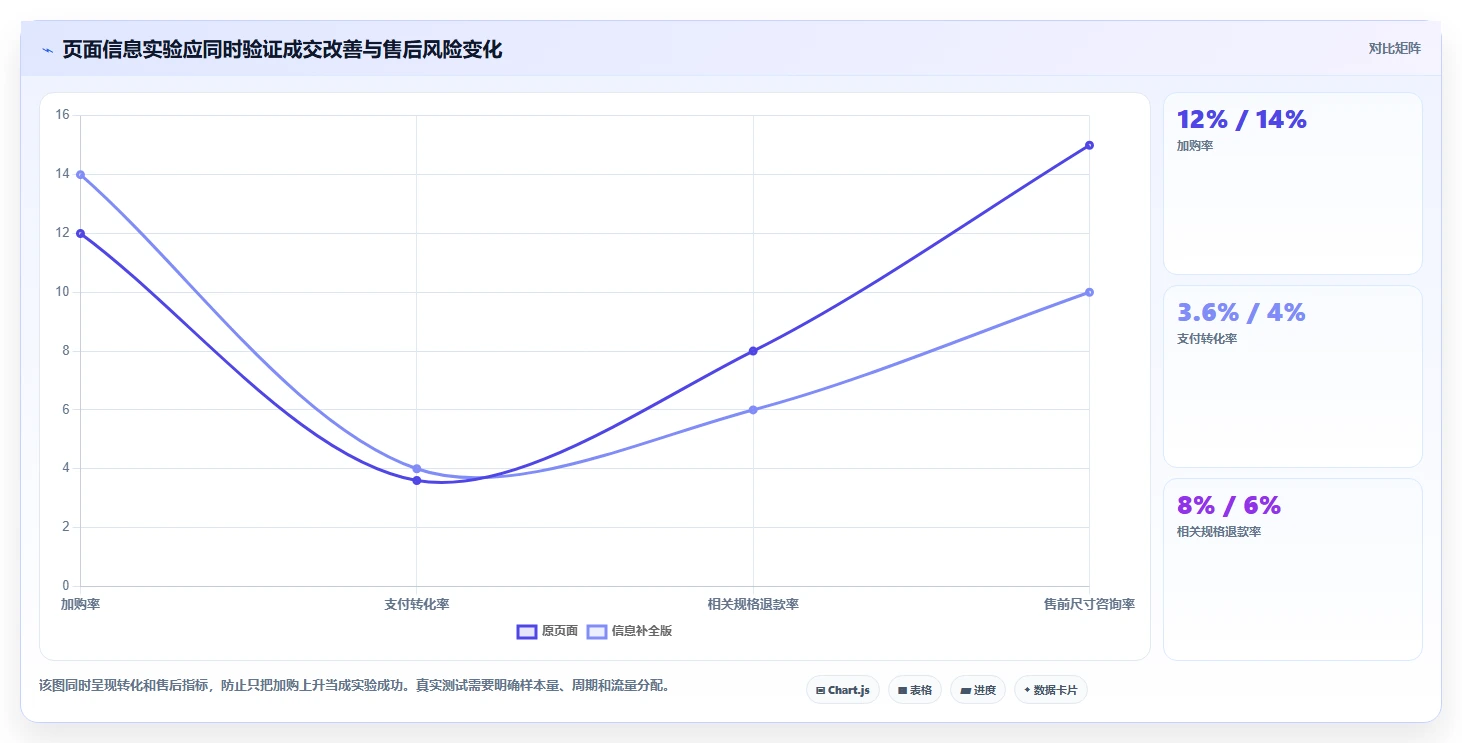Screen dimensions: 1462x743
Task: Click the y-axis value 16
Action: coord(62,115)
